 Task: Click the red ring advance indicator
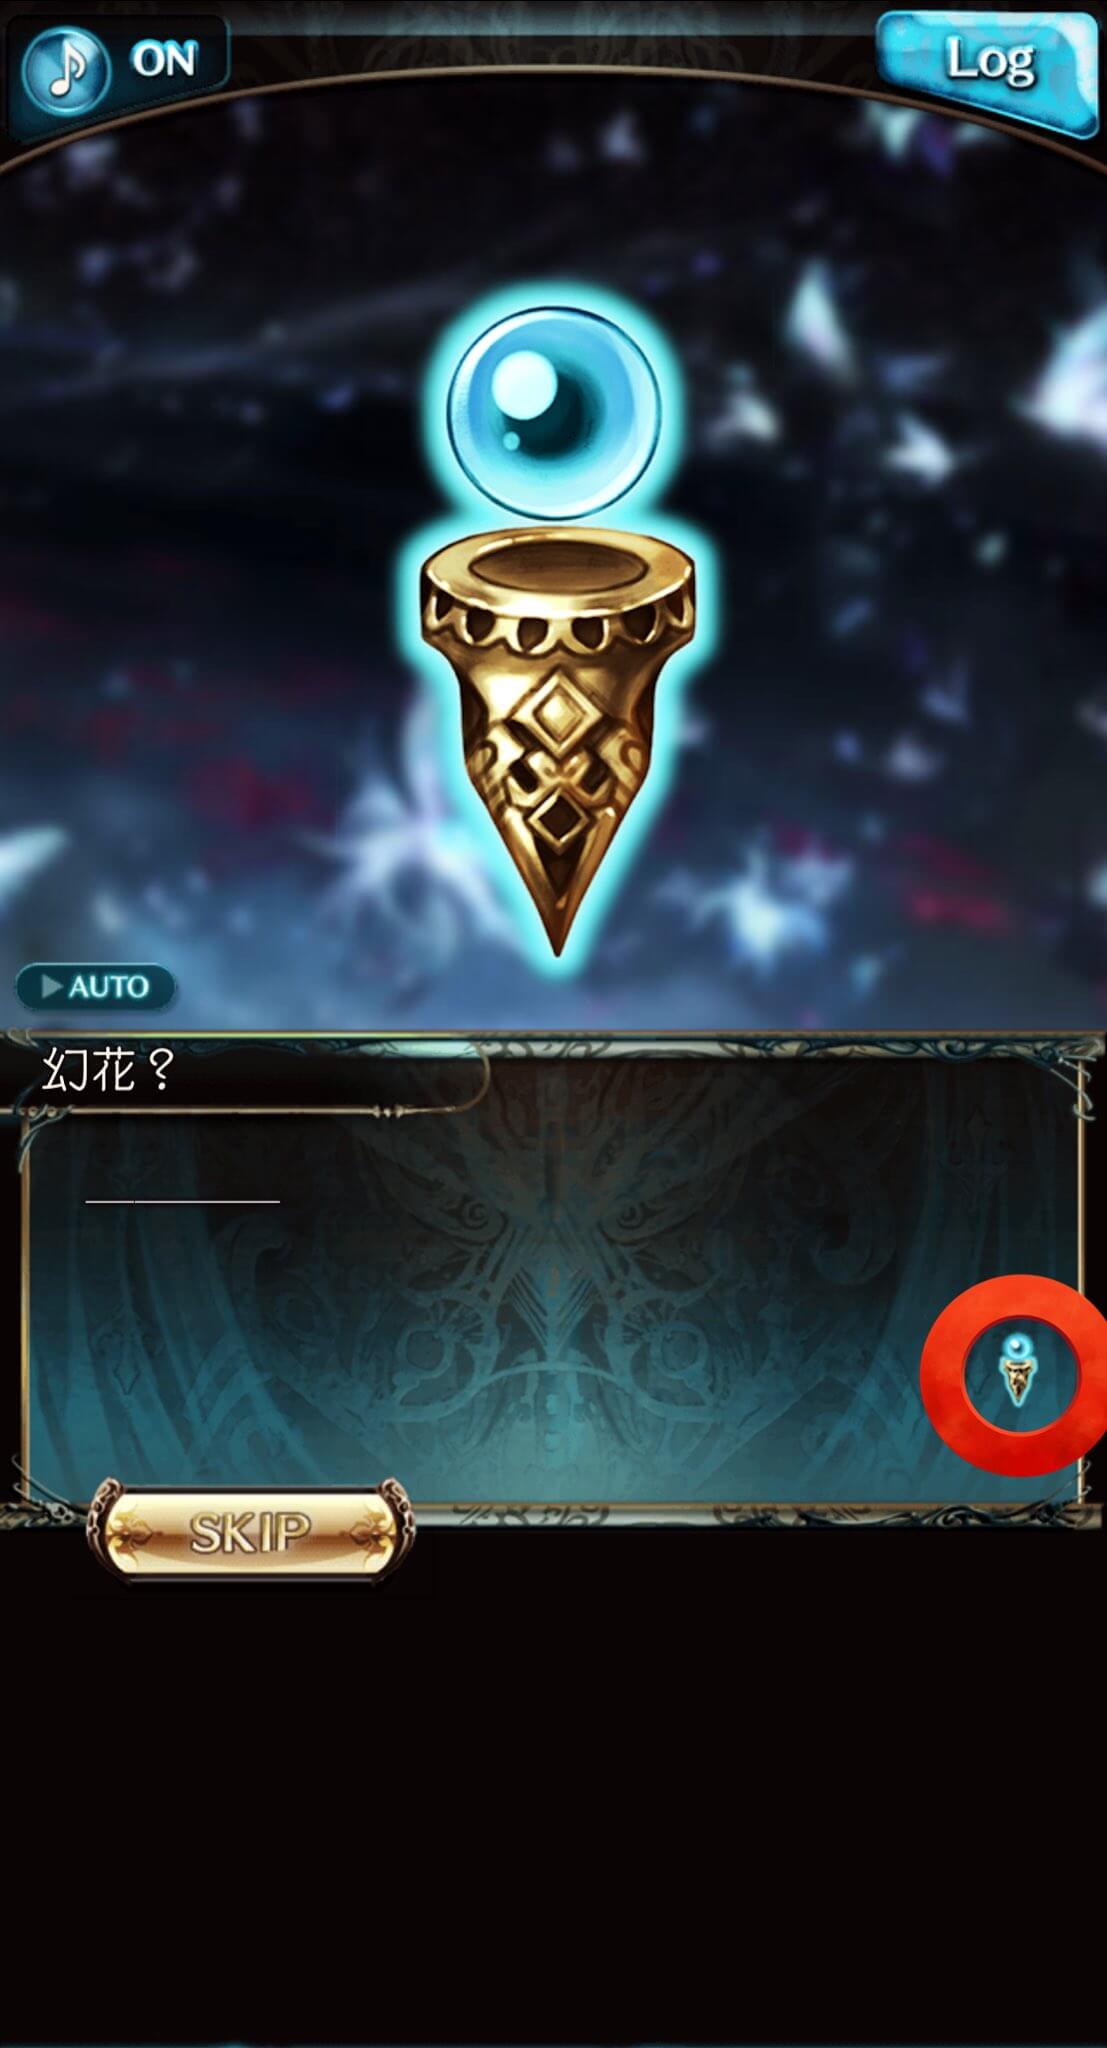1013,1375
